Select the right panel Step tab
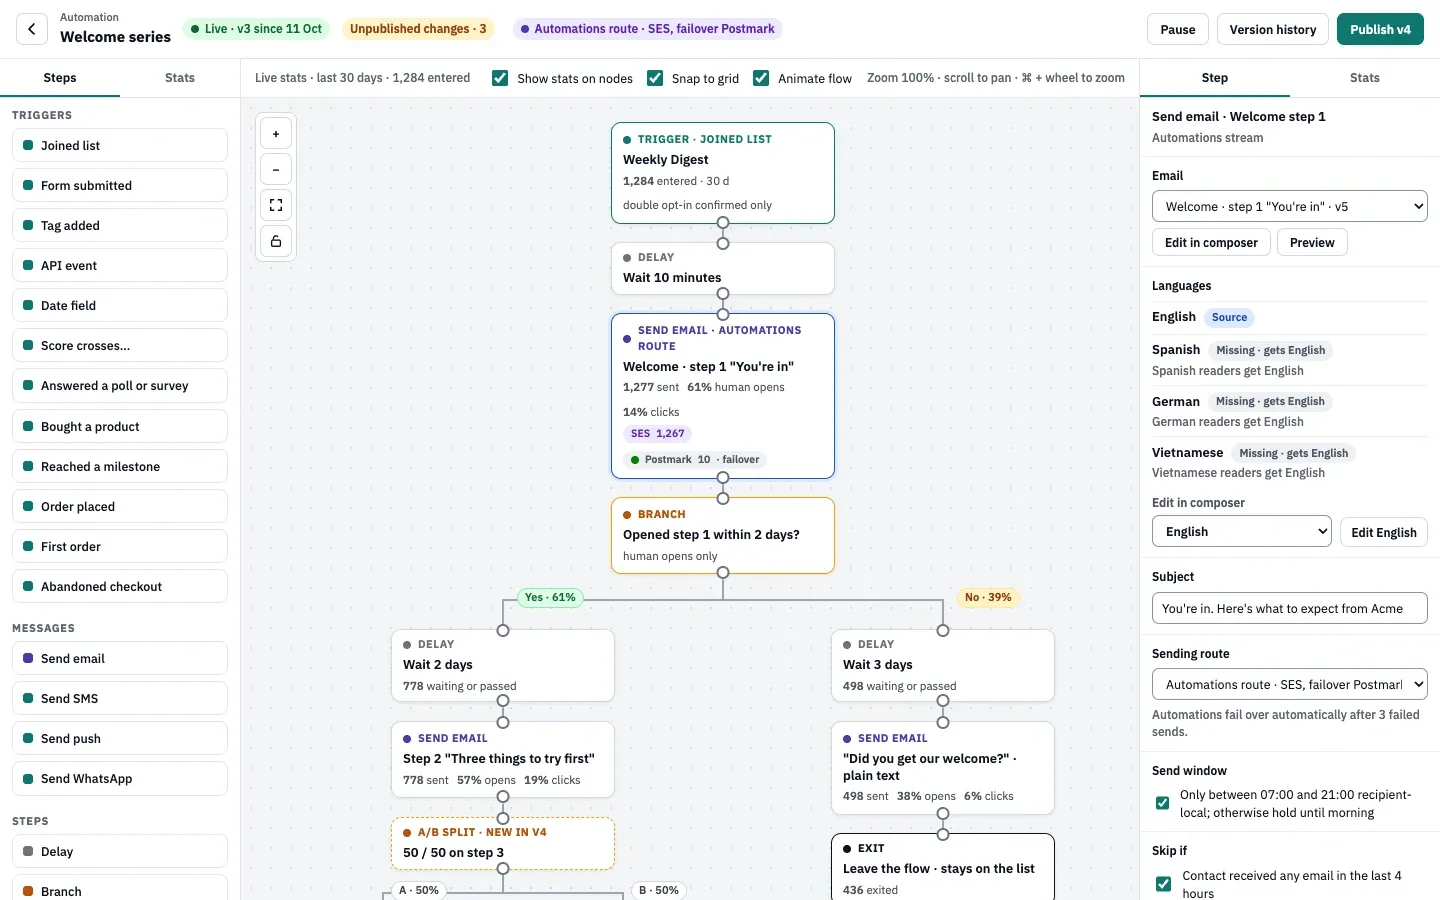The image size is (1440, 900). pyautogui.click(x=1215, y=78)
